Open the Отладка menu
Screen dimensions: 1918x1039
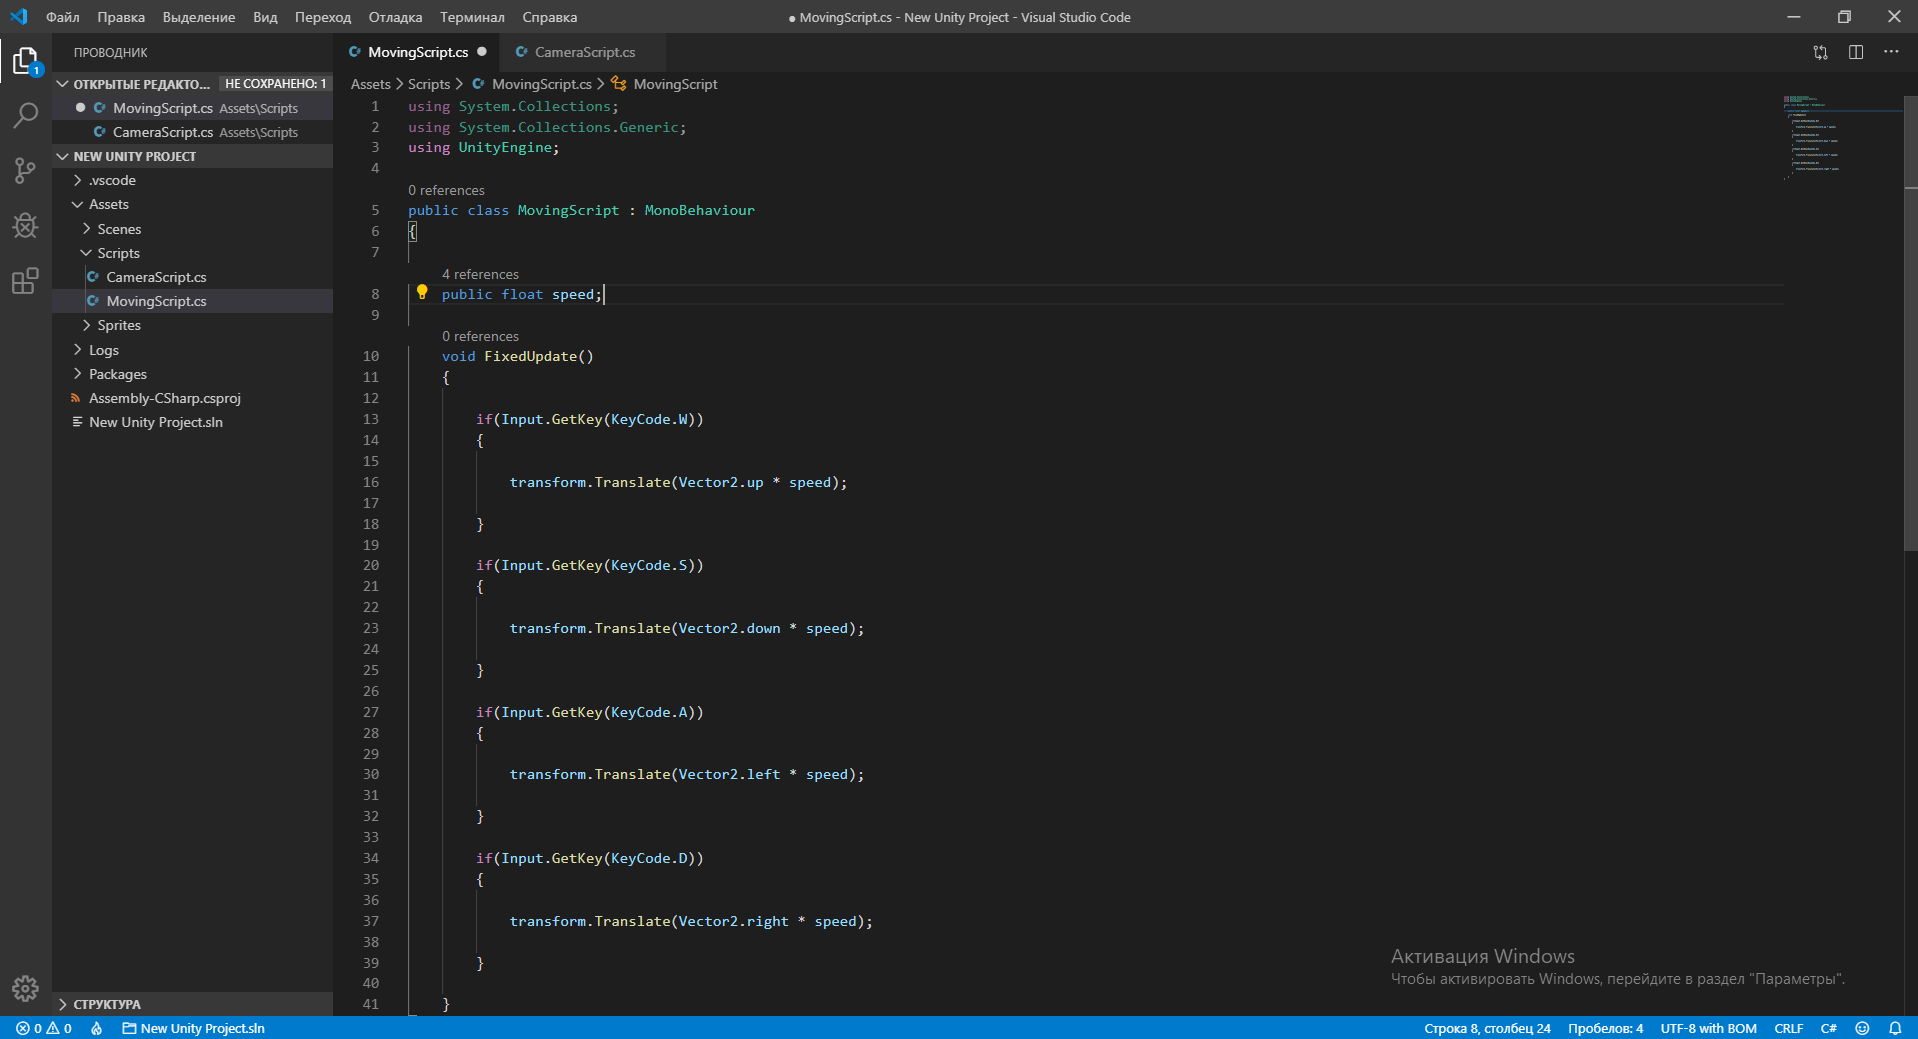click(395, 17)
